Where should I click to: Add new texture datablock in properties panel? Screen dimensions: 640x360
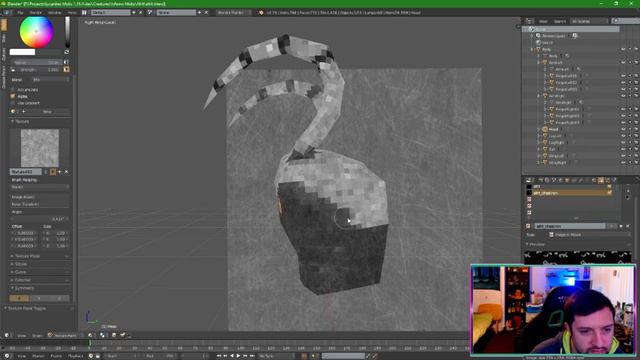click(621, 226)
